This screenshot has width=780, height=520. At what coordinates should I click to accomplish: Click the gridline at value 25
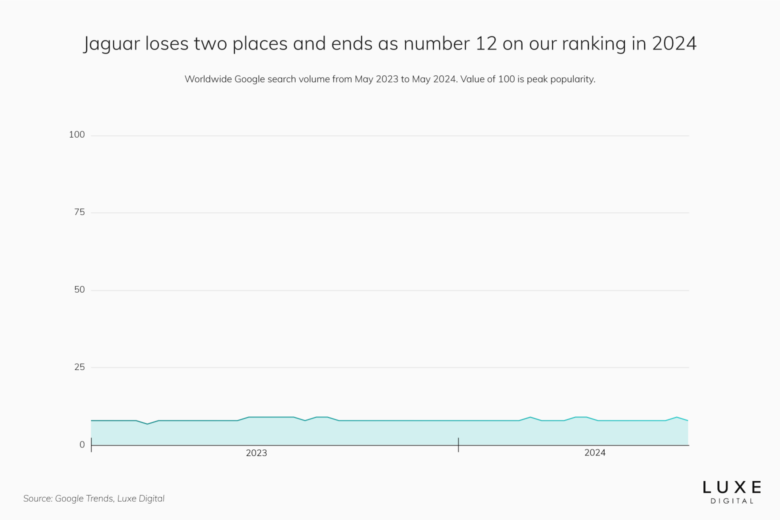point(390,368)
